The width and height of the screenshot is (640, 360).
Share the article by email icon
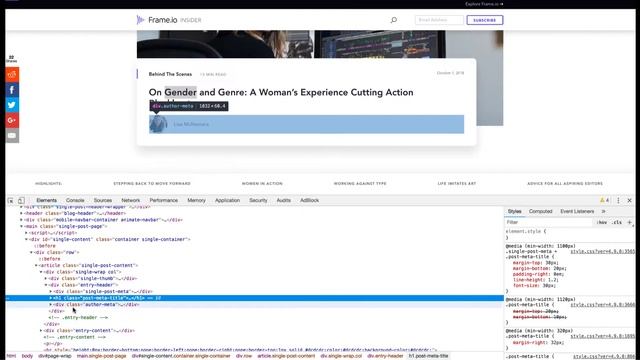(12, 136)
